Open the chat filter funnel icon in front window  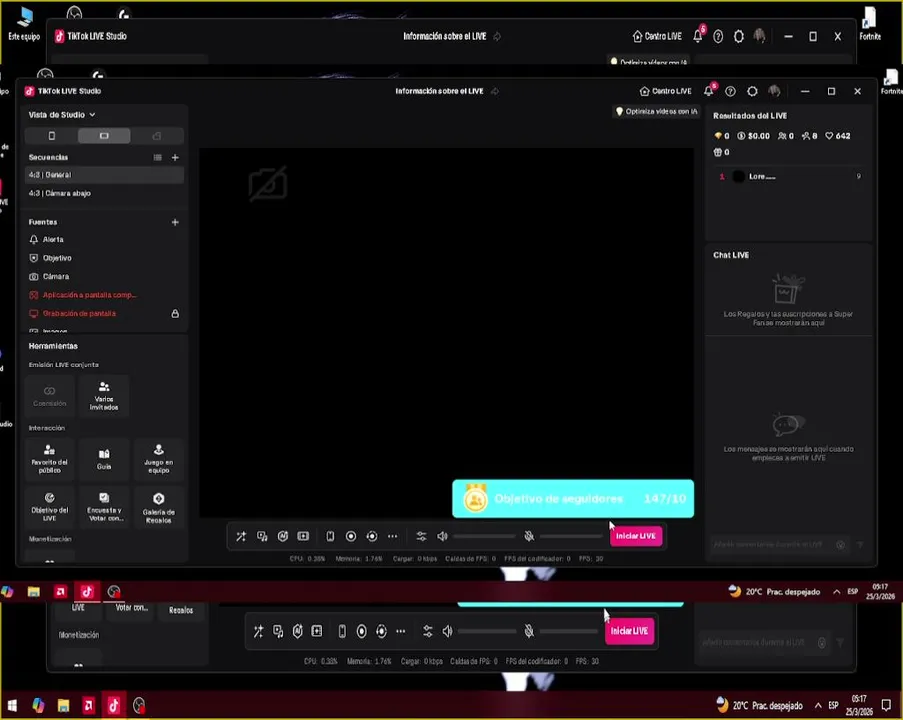(860, 545)
